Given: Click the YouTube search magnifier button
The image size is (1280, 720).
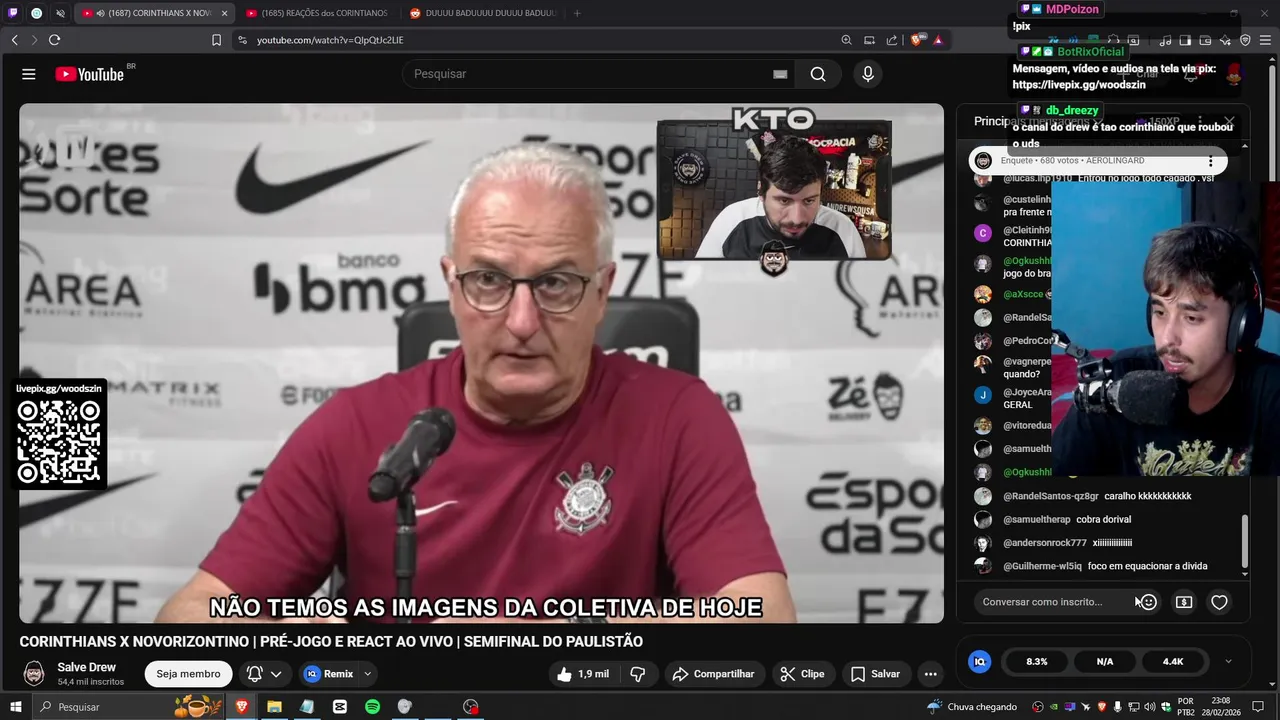Looking at the screenshot, I should tap(818, 74).
